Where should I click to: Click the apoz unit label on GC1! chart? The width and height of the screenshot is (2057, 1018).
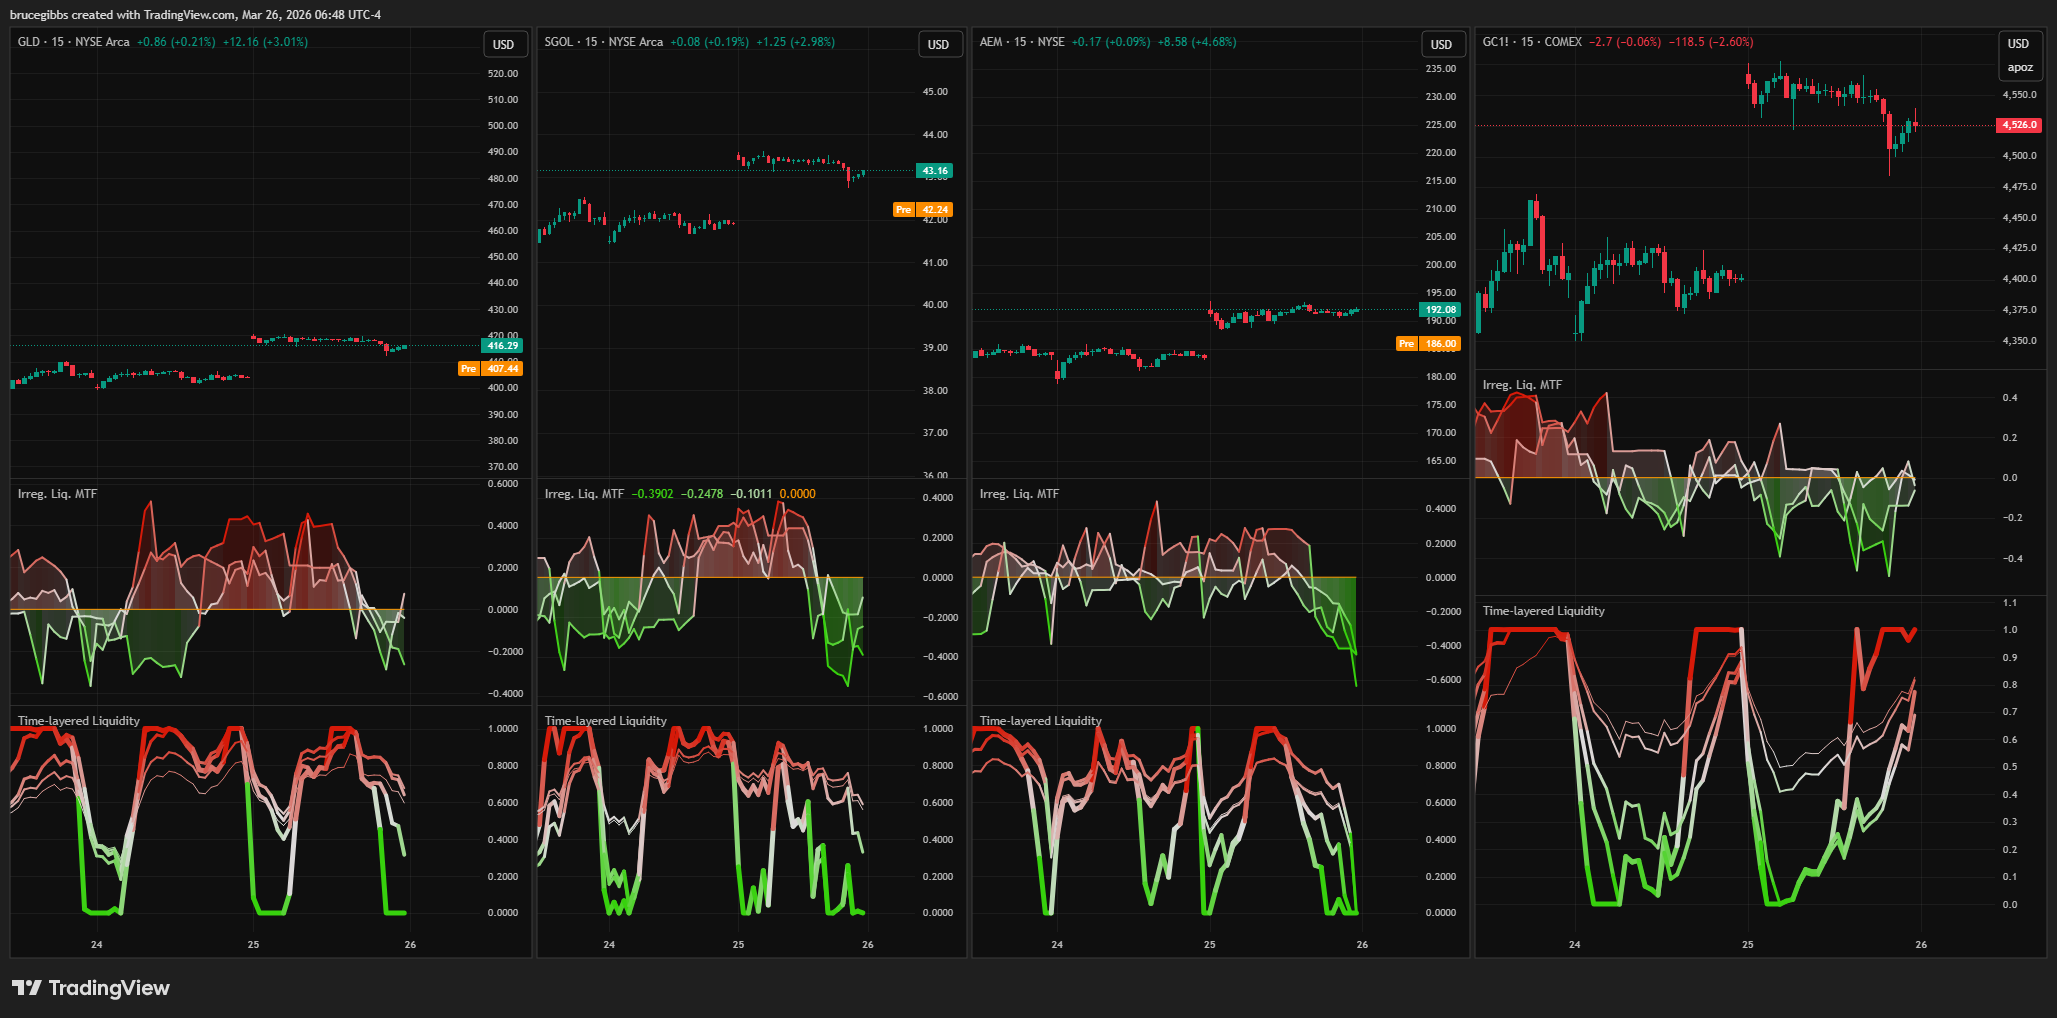pyautogui.click(x=2019, y=68)
